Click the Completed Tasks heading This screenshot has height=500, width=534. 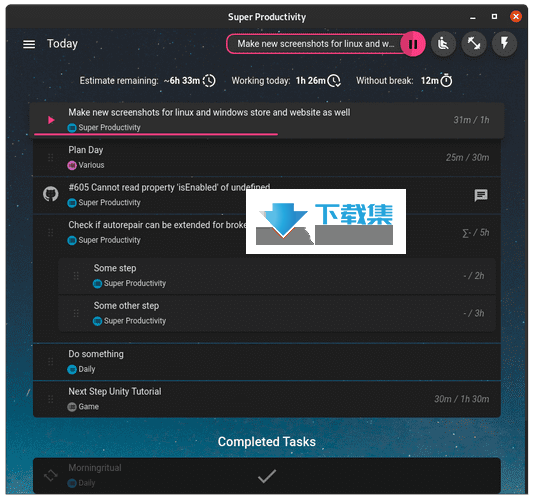tap(267, 442)
